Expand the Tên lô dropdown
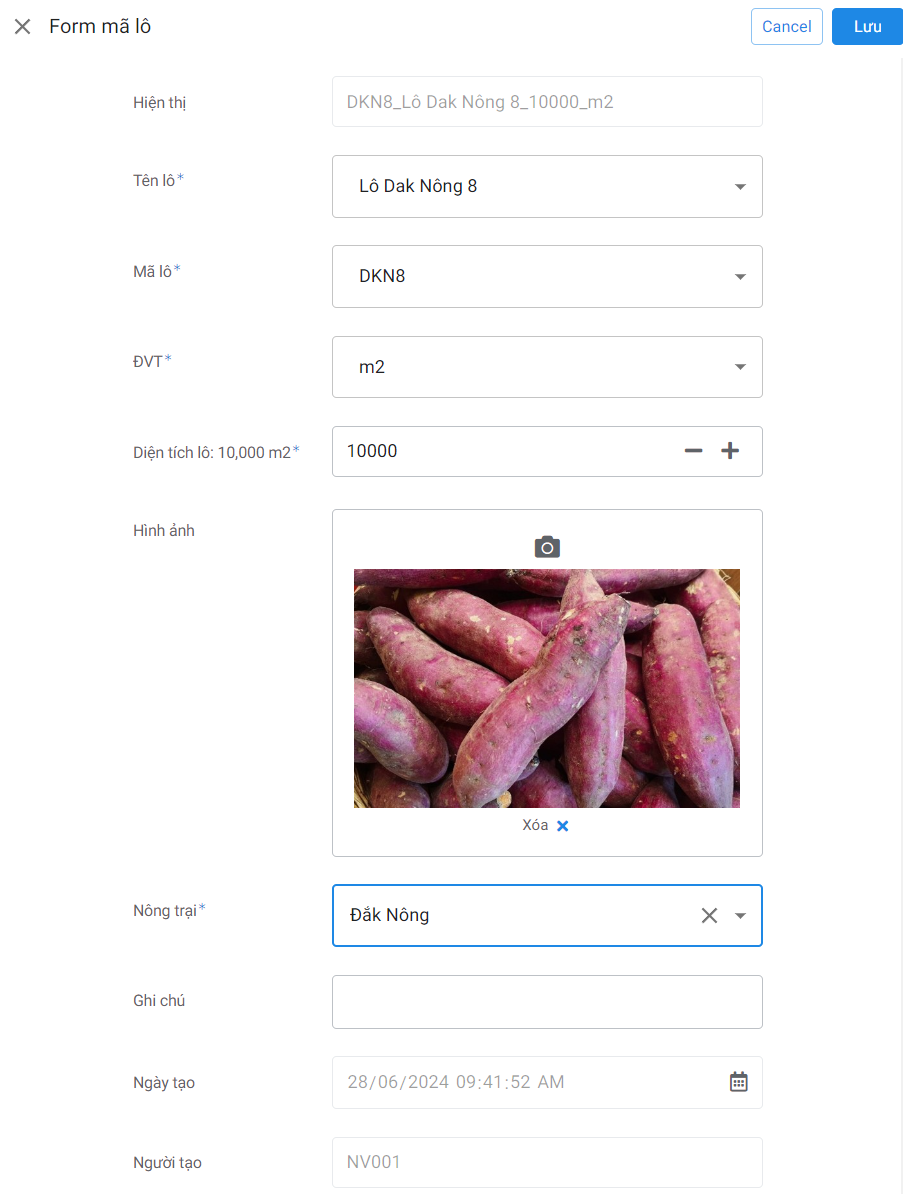The image size is (903, 1194). pos(740,186)
